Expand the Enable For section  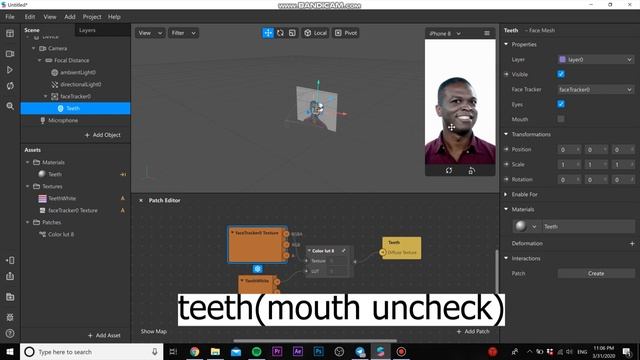(x=506, y=194)
